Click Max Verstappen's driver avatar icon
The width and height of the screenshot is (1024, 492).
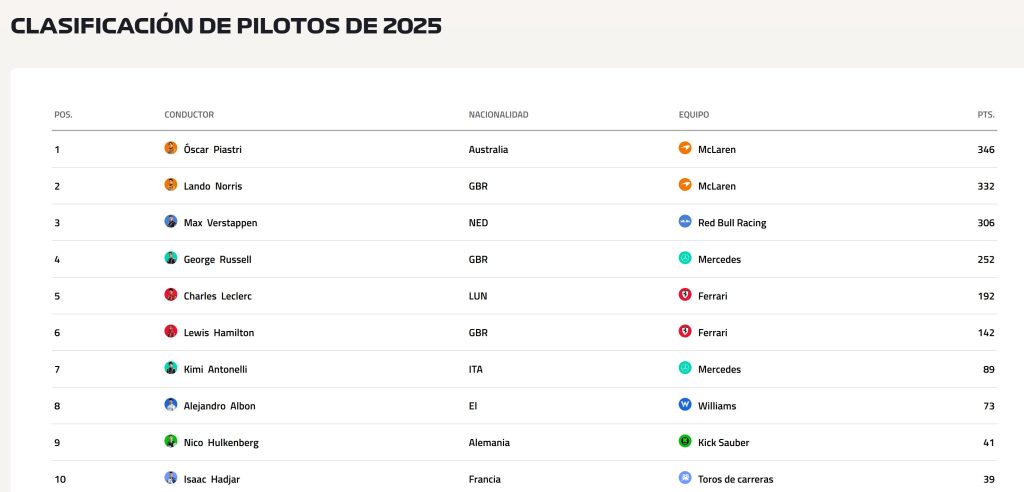point(171,222)
